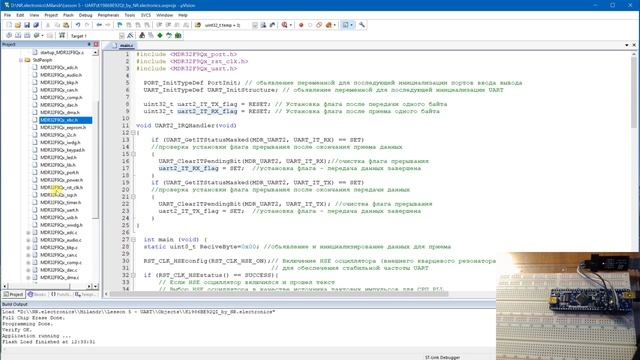Open Options for Target magic wand icon
The image size is (640, 360).
click(130, 36)
